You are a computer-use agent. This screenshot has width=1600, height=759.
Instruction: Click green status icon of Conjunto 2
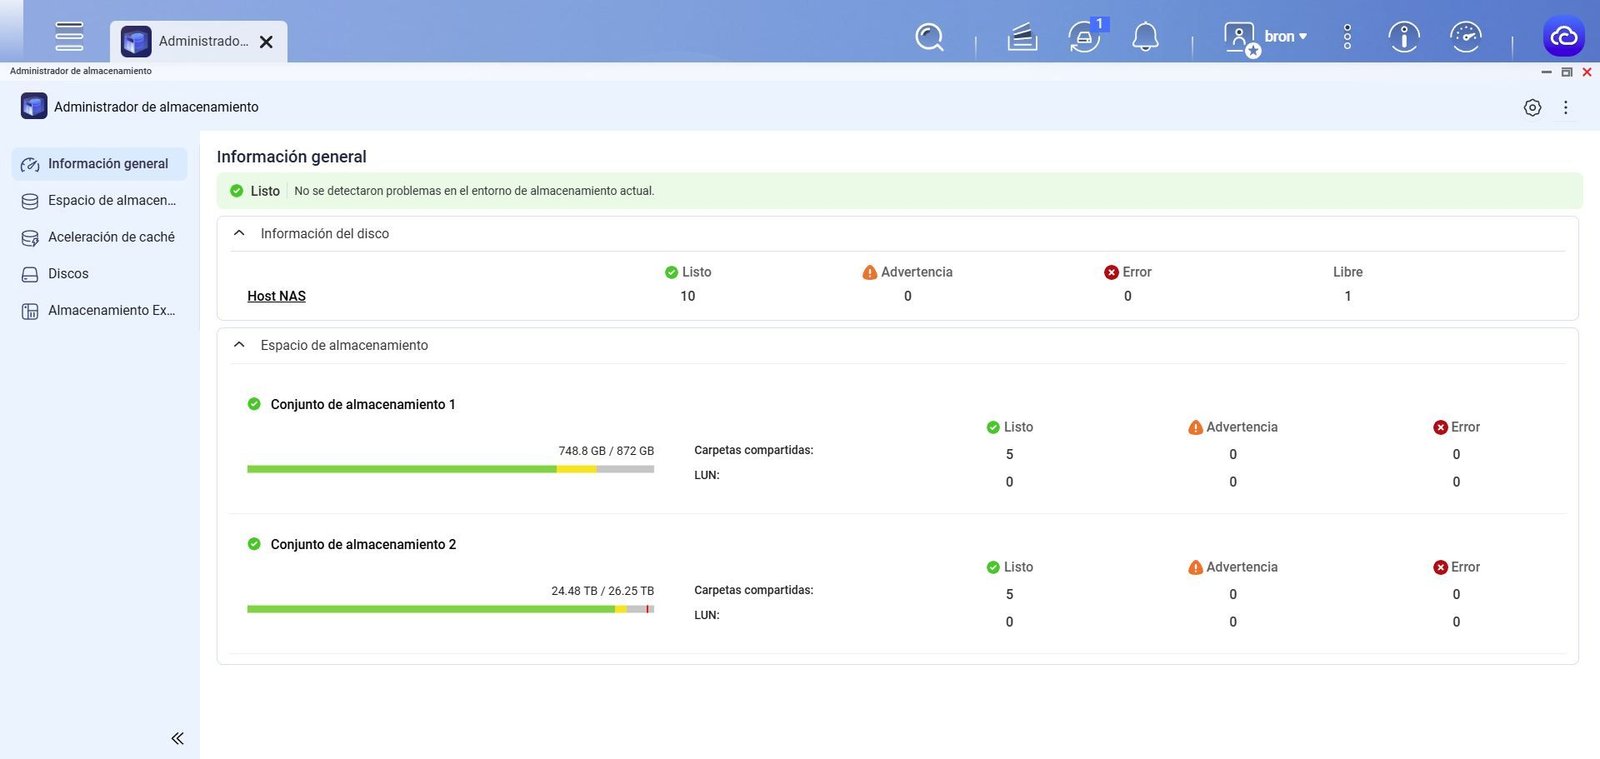[254, 544]
